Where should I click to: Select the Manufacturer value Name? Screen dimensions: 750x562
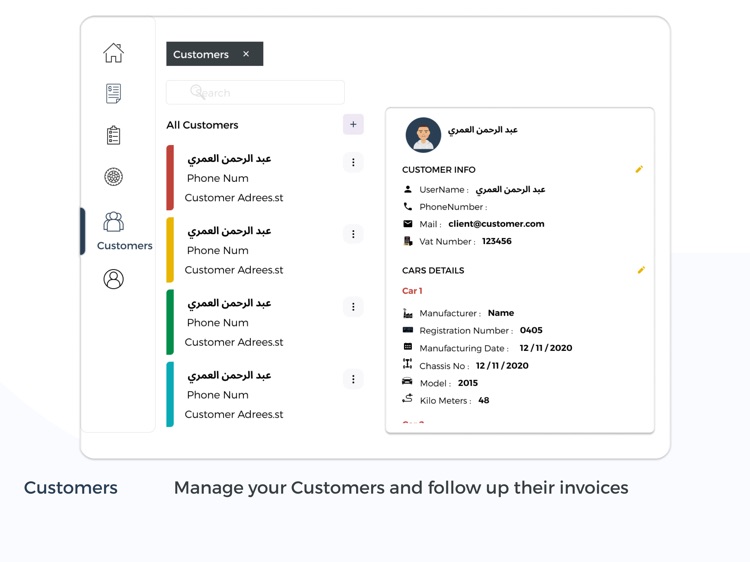click(x=501, y=313)
